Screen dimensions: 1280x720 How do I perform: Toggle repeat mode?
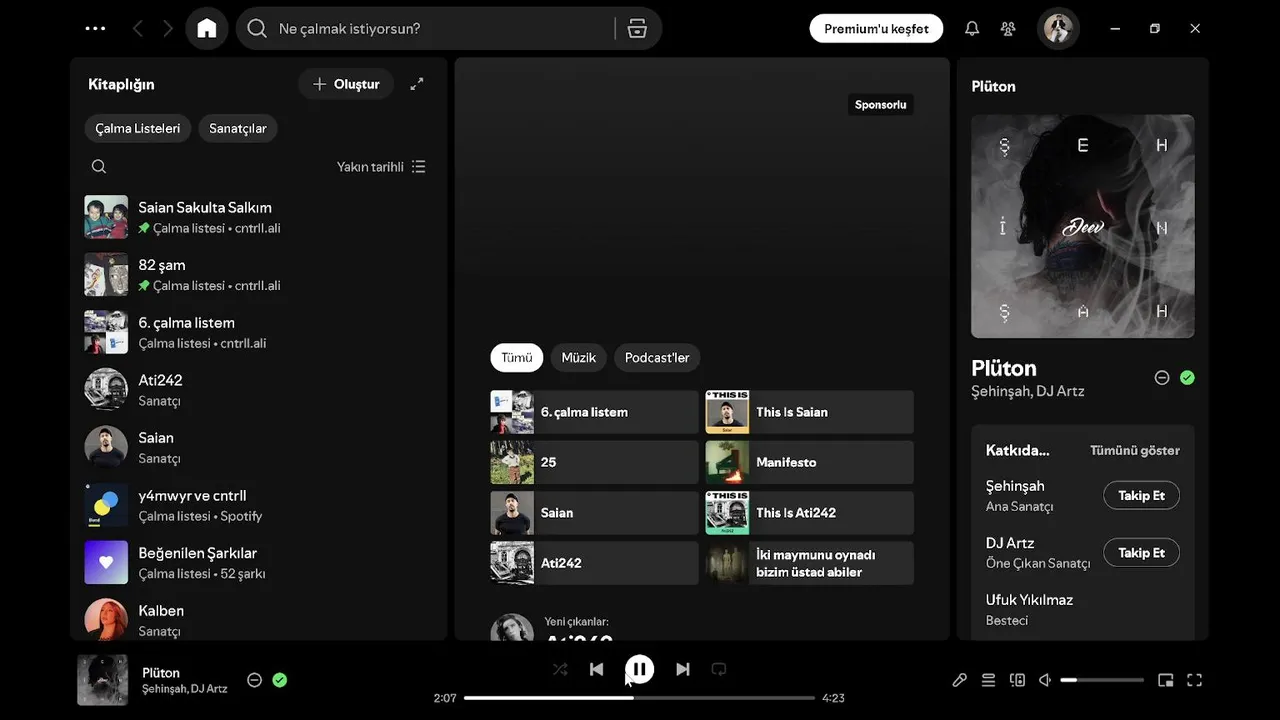coord(719,669)
